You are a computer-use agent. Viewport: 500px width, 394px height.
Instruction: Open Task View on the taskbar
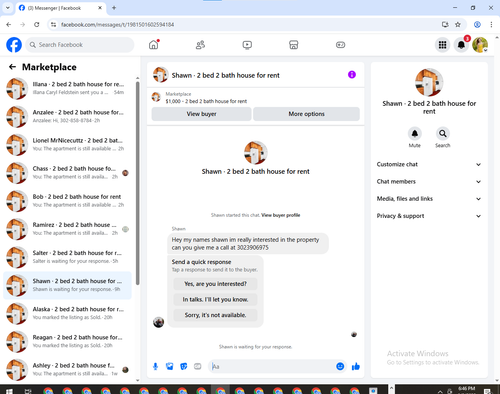[x=28, y=391]
